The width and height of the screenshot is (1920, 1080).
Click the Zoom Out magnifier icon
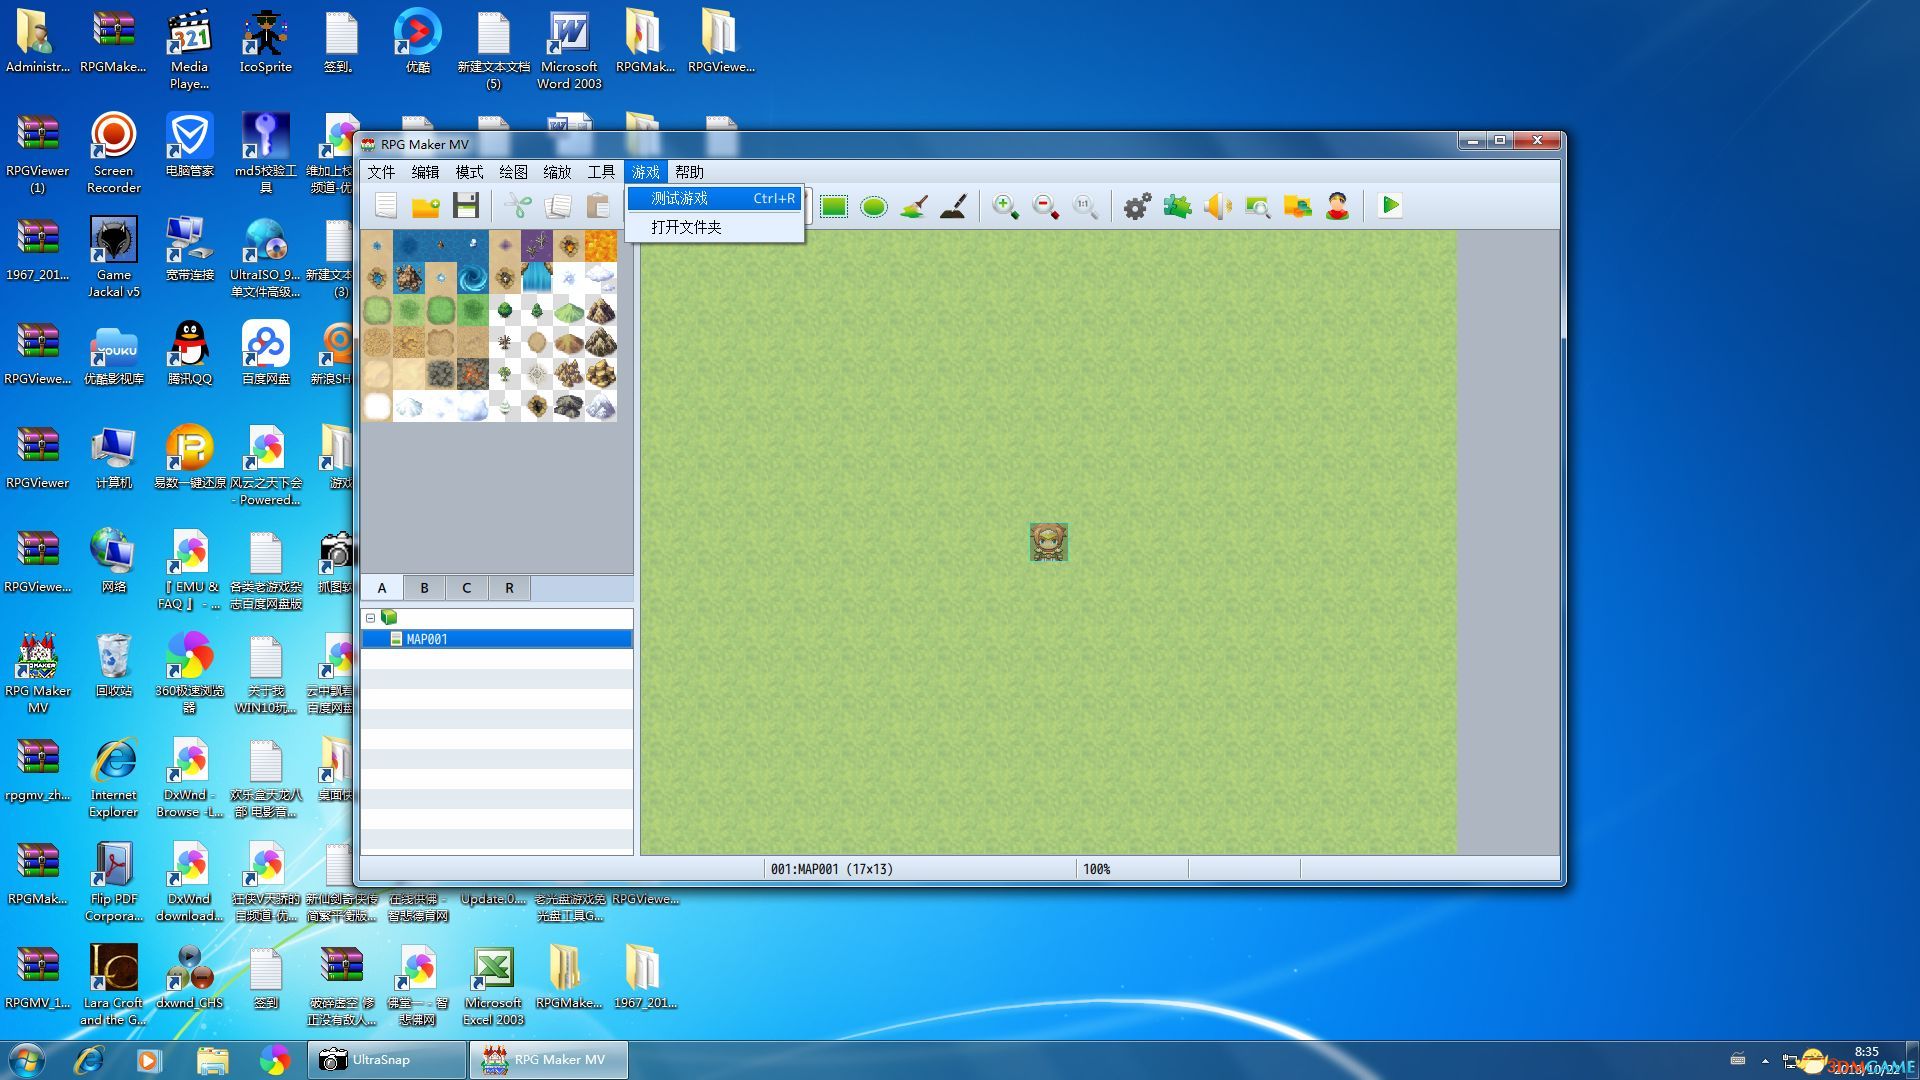coord(1045,206)
